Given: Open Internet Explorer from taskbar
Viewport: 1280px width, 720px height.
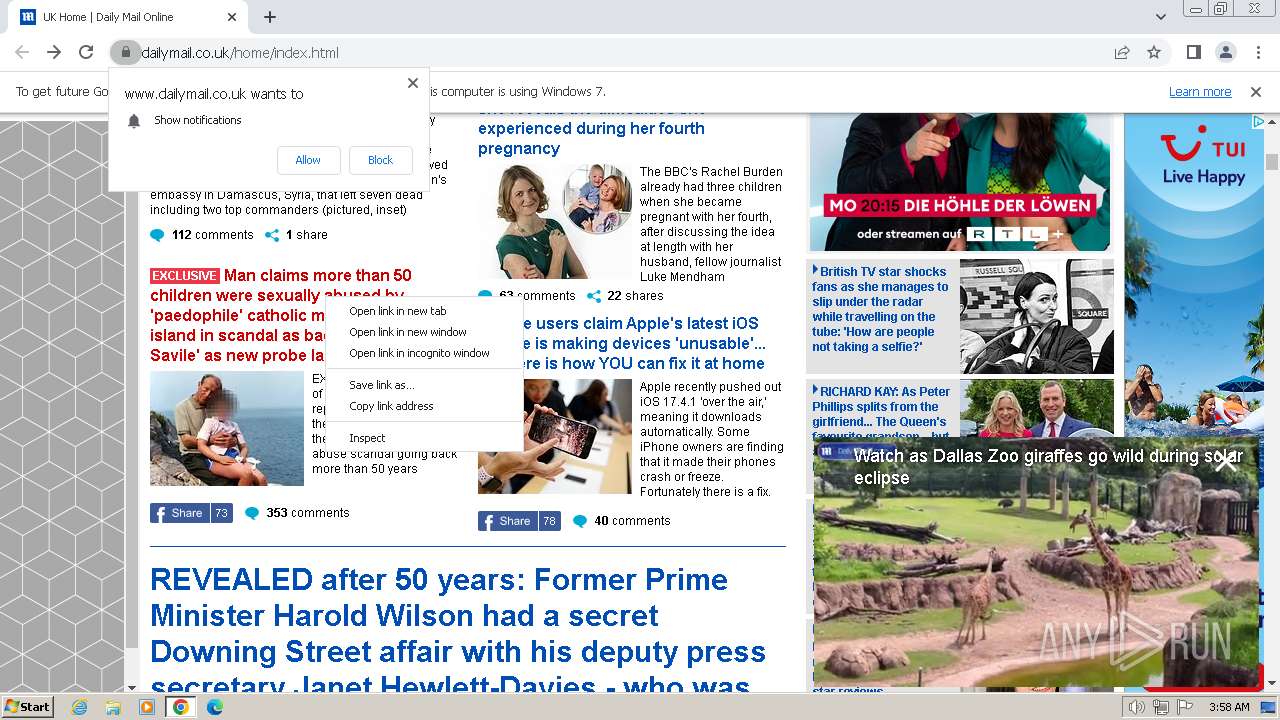Looking at the screenshot, I should coord(79,707).
